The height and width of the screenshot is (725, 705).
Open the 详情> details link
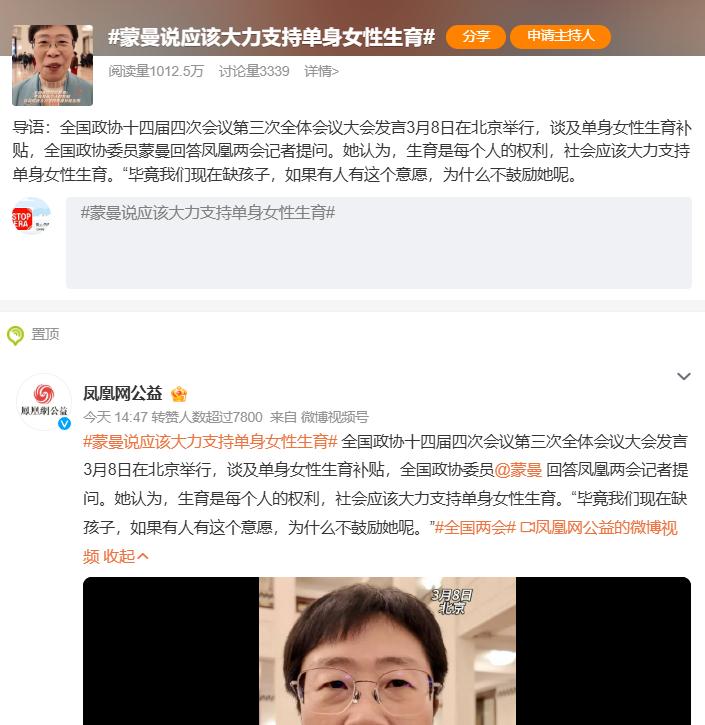coord(321,71)
